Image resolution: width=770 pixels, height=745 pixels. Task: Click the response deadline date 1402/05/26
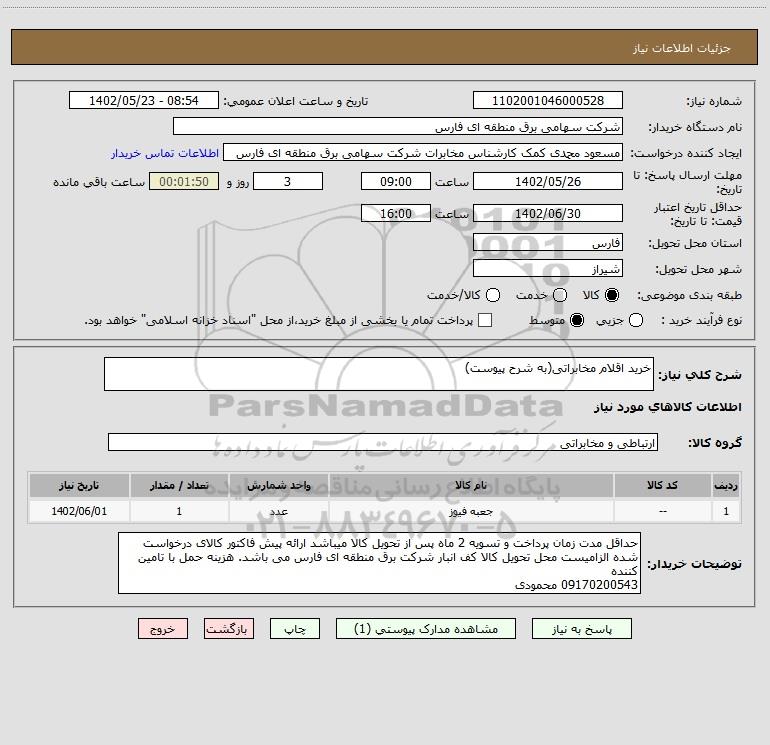click(548, 181)
